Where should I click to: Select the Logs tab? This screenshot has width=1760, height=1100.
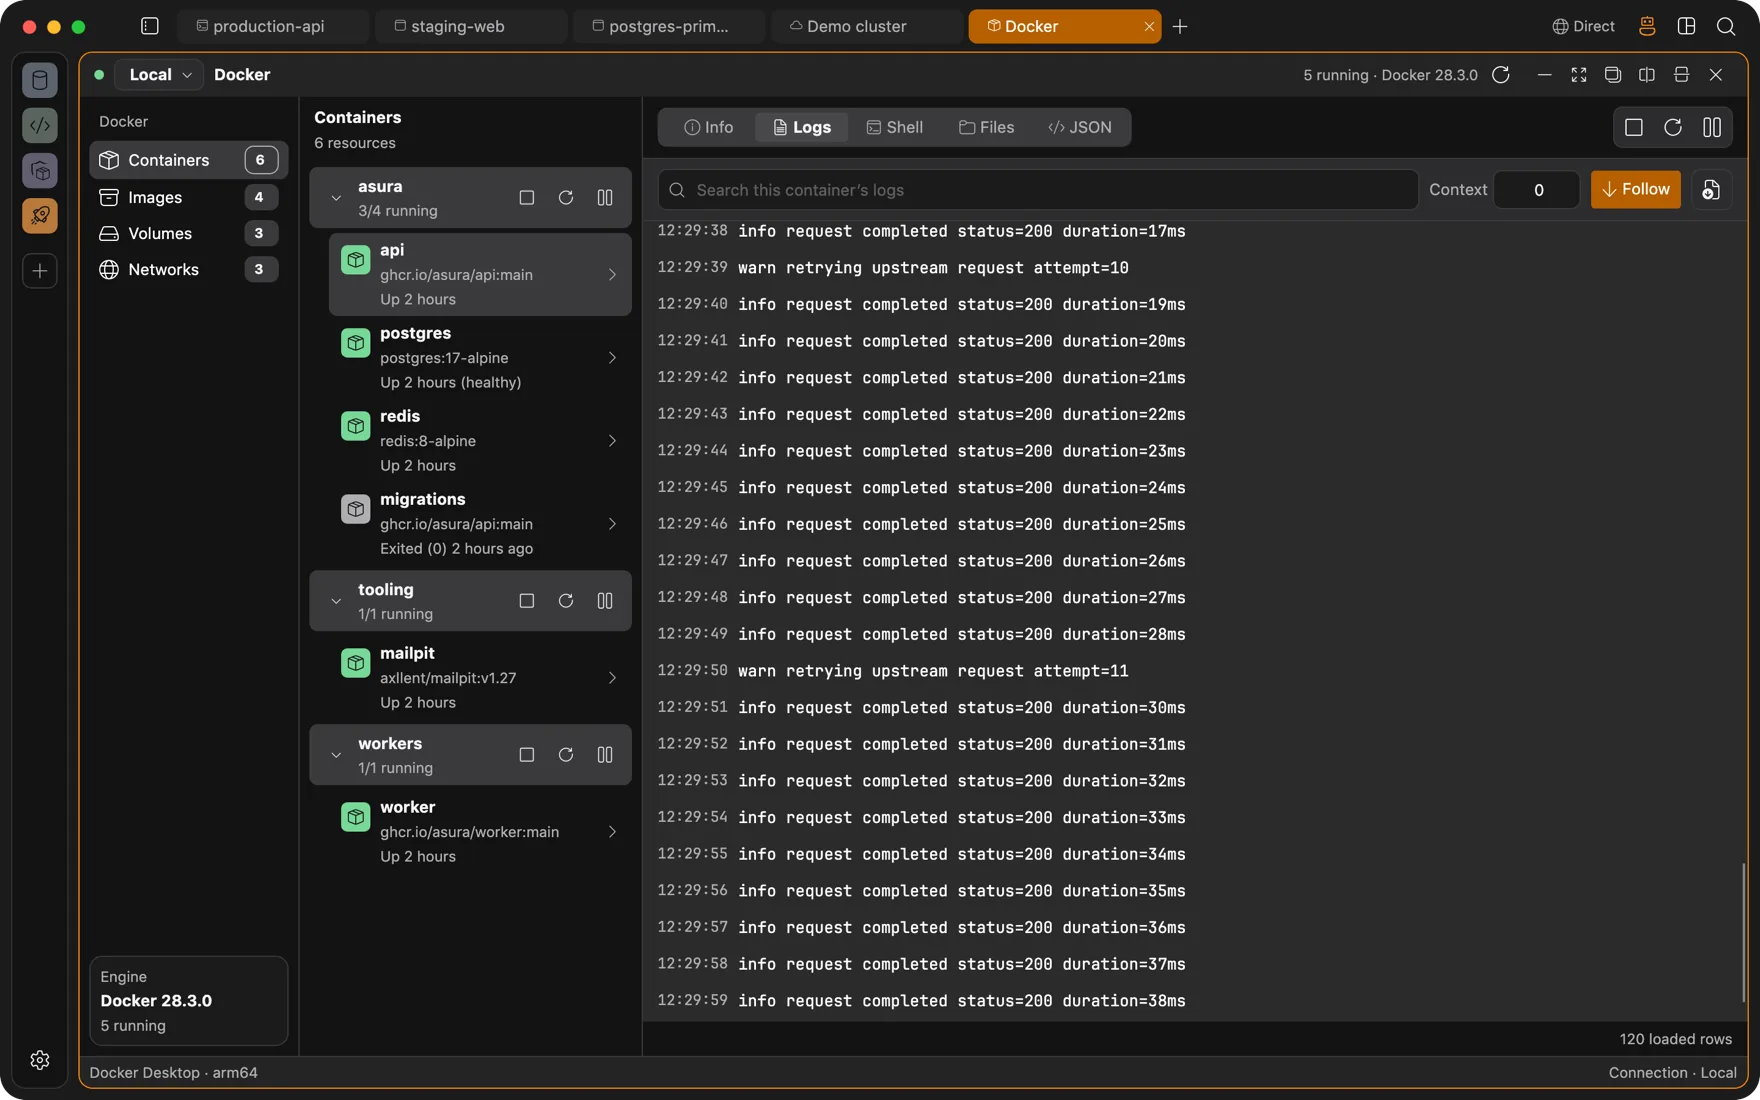[802, 127]
